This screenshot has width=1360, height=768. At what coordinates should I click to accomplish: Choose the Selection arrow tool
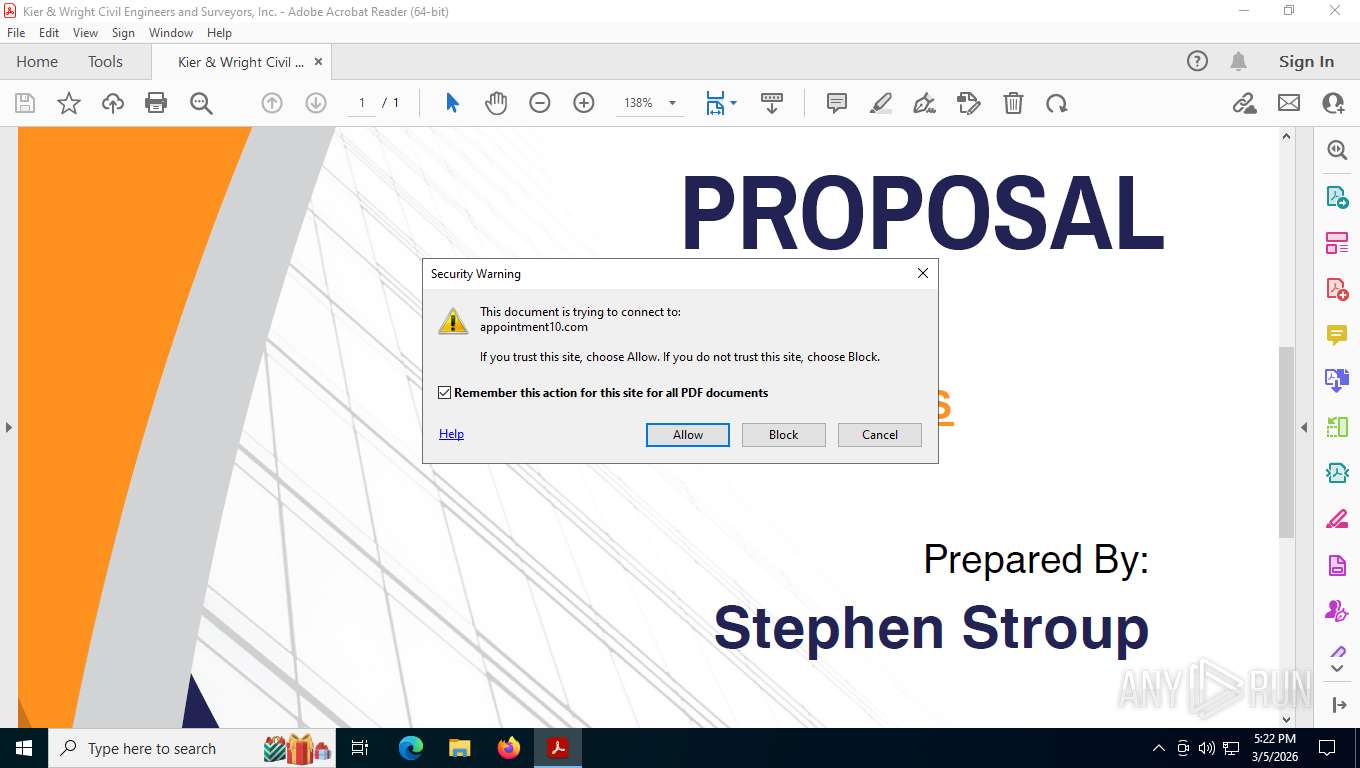(452, 103)
